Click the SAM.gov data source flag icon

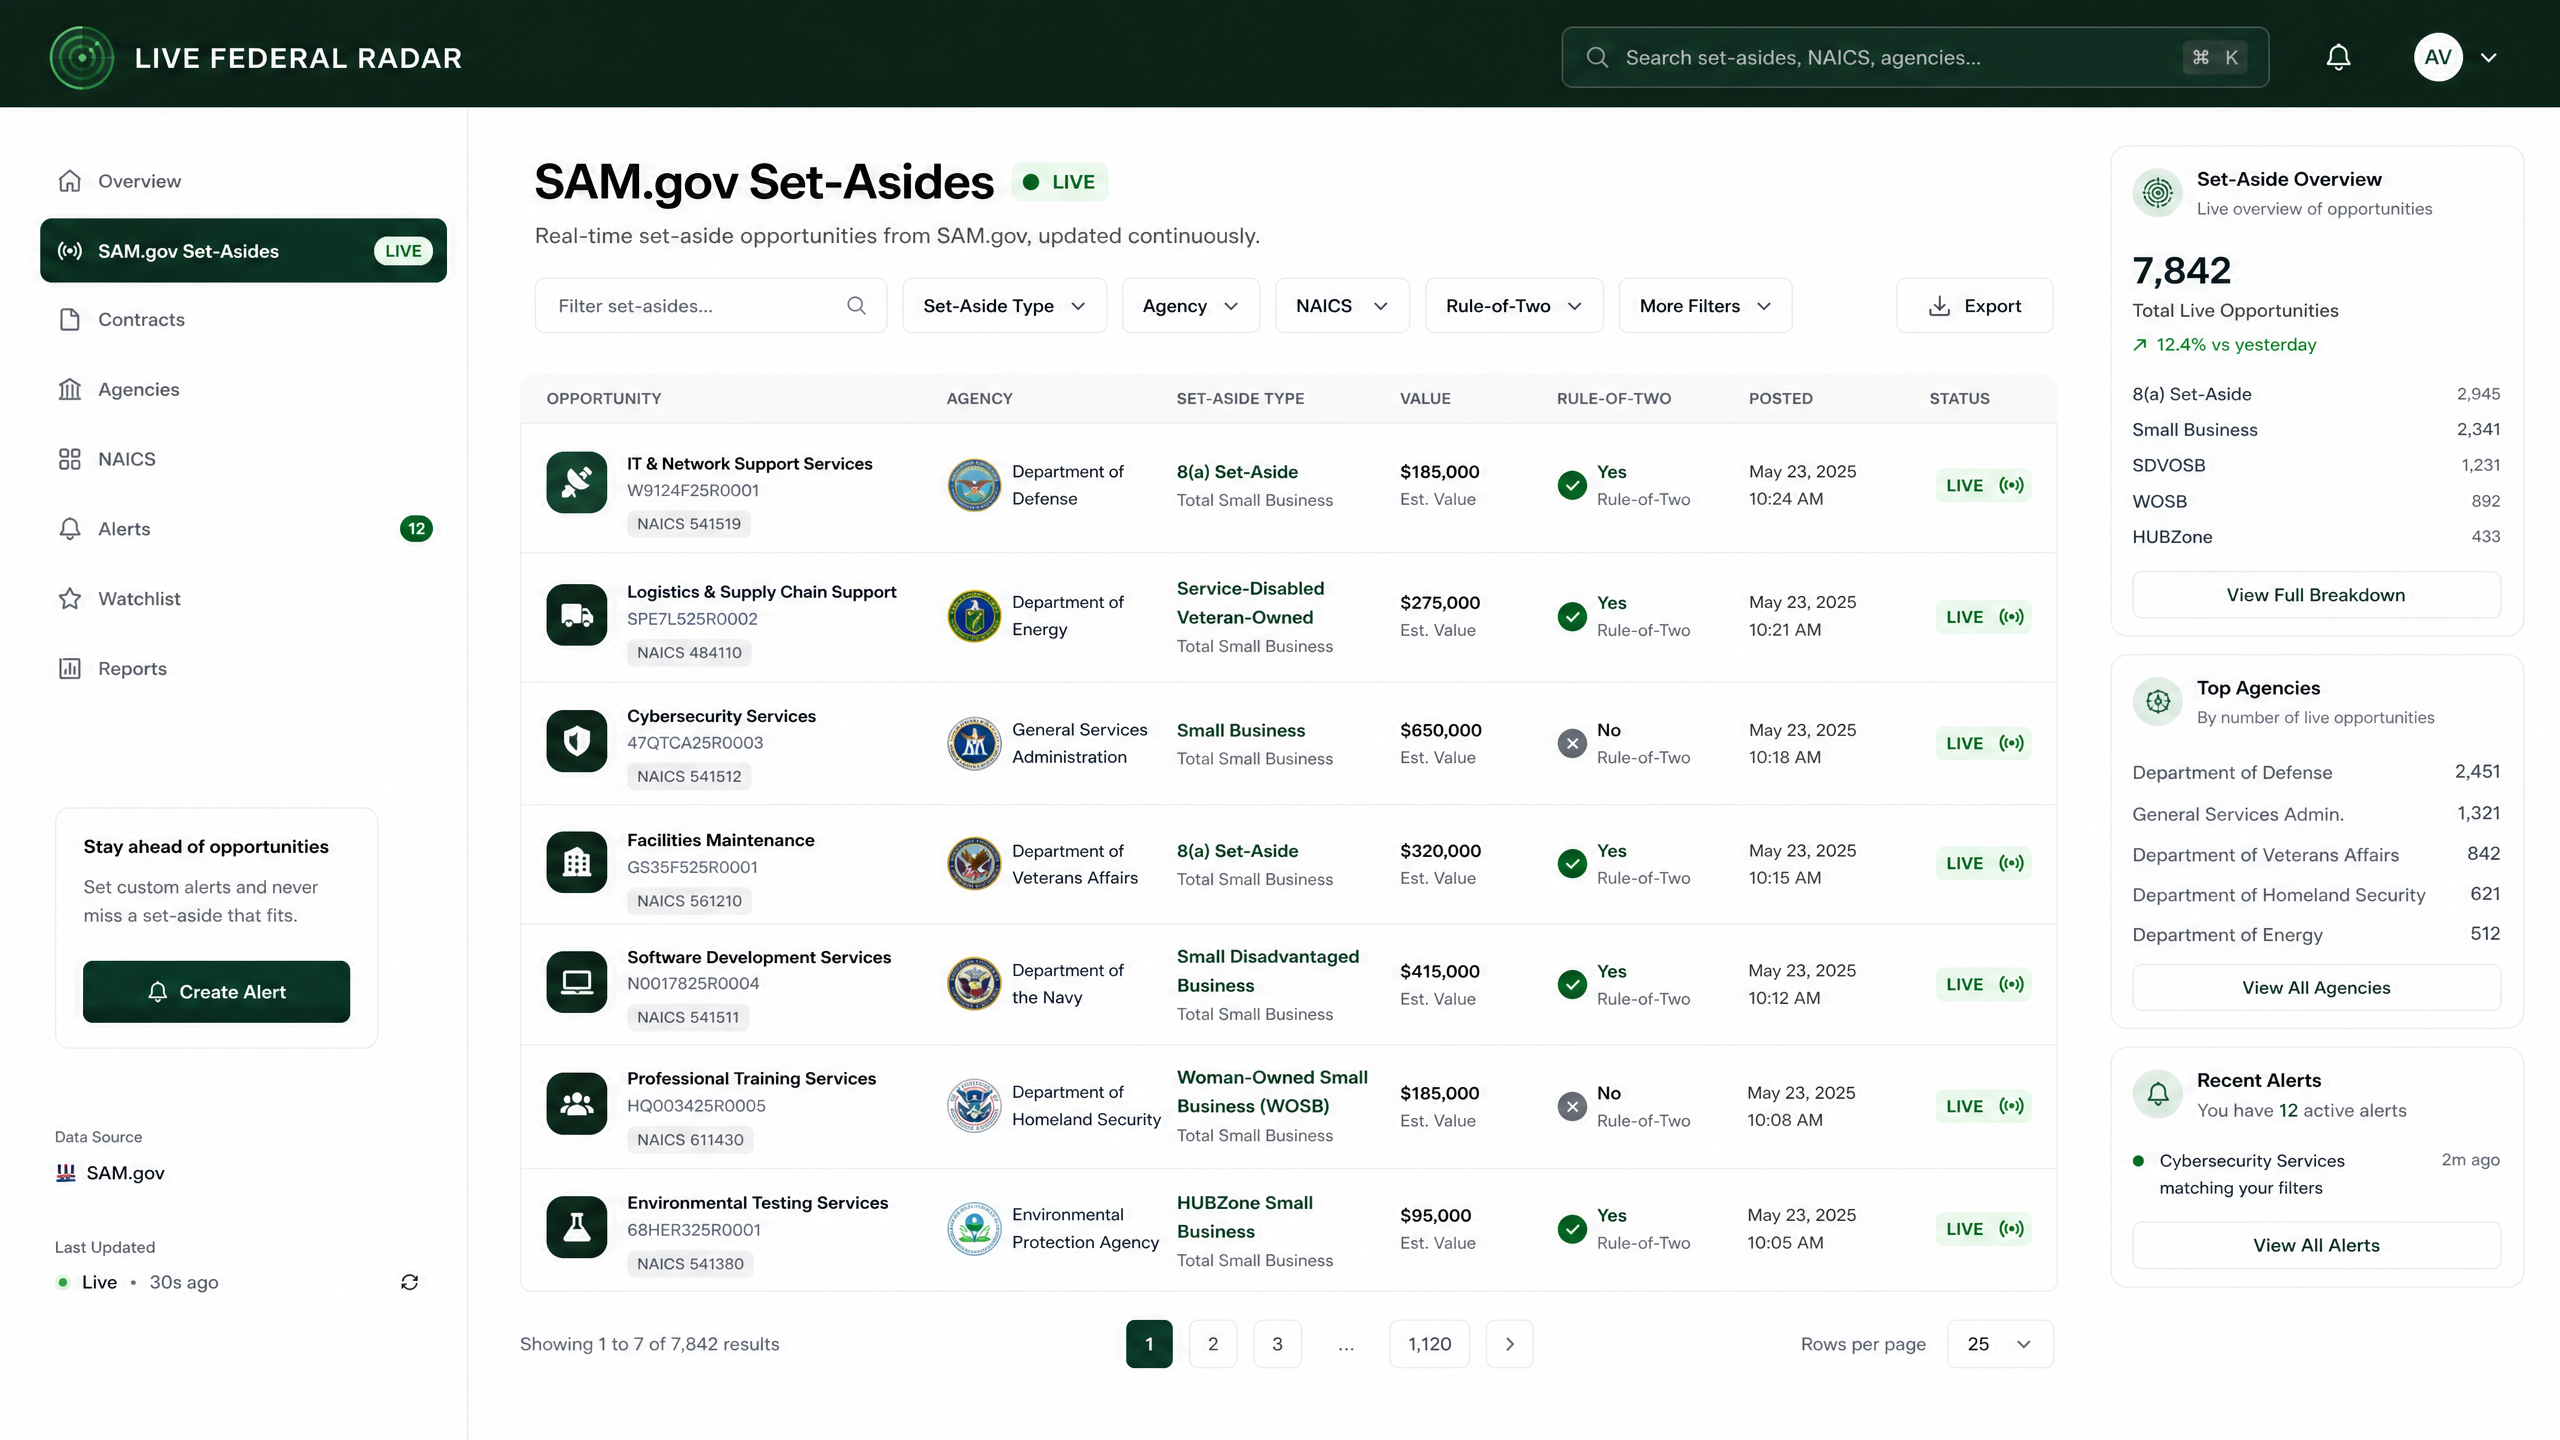(x=66, y=1173)
